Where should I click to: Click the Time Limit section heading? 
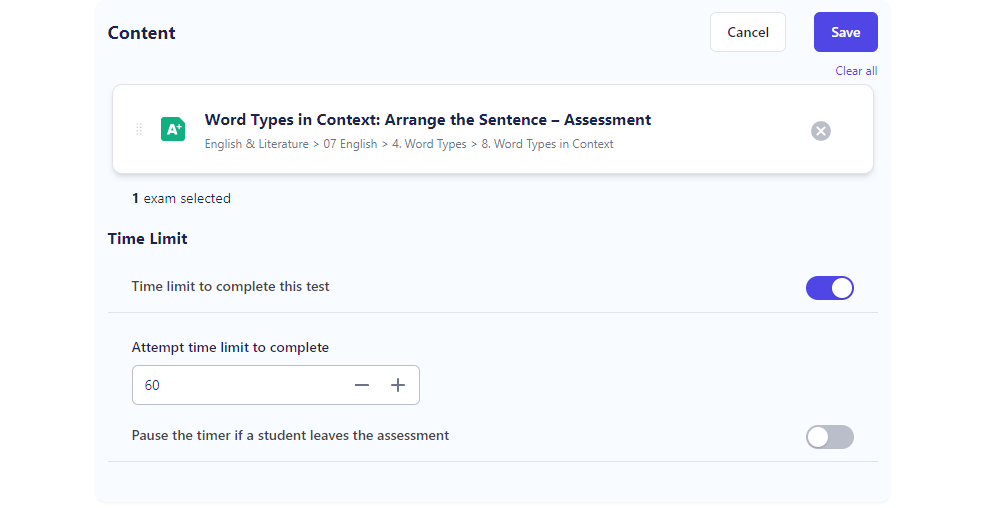[x=147, y=238]
